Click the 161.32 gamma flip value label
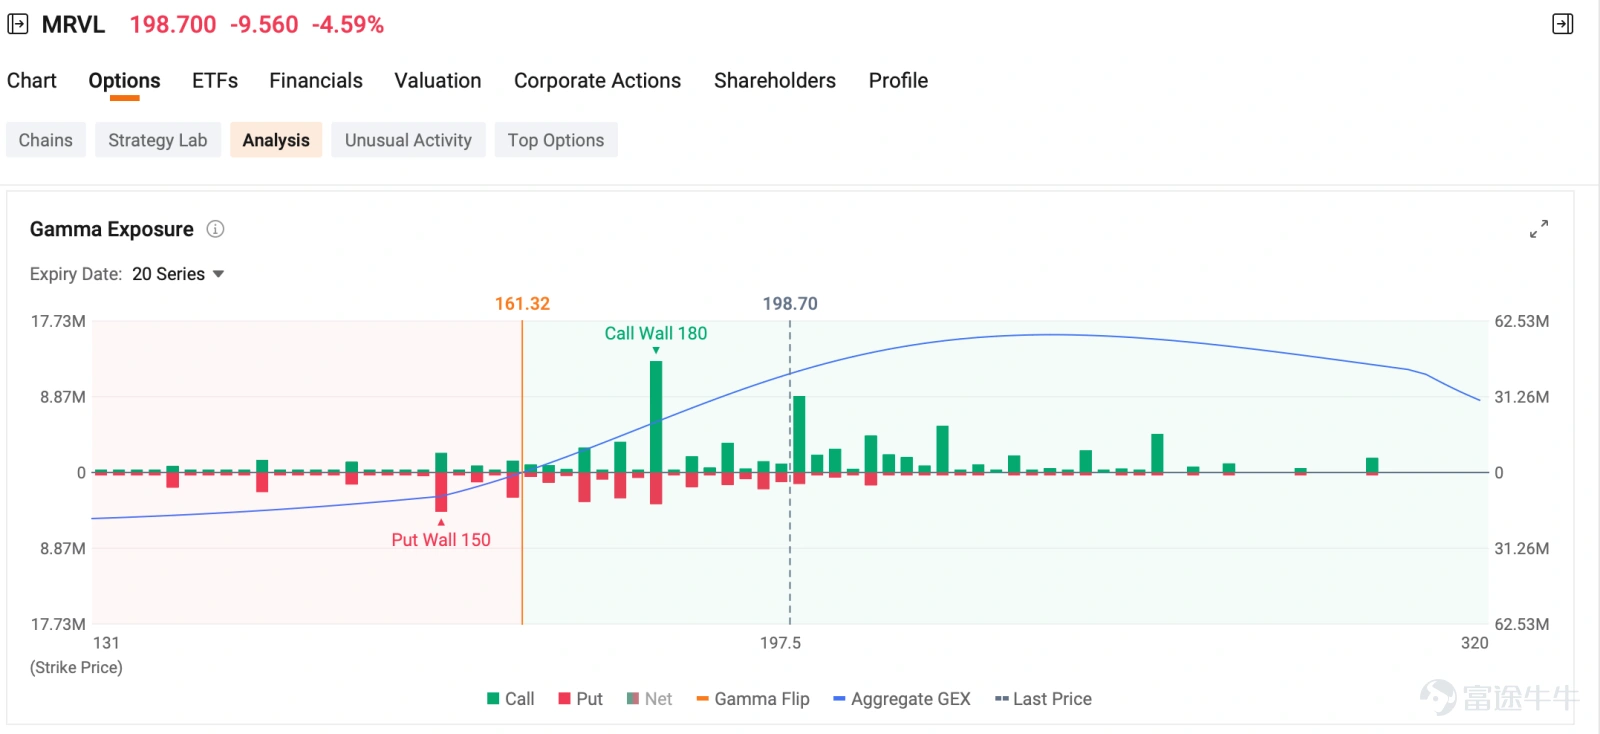This screenshot has height=734, width=1600. coord(522,304)
